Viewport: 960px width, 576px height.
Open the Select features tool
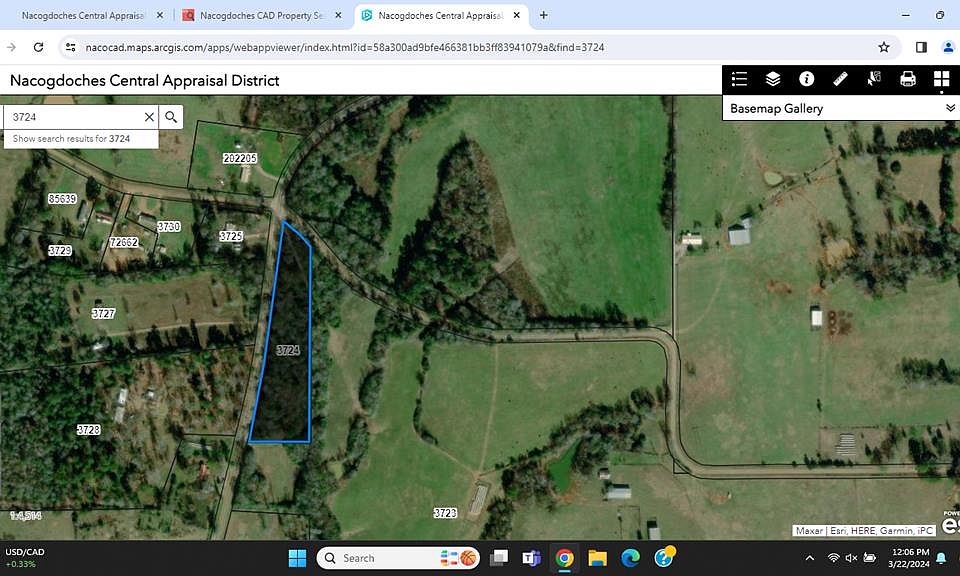click(x=874, y=79)
